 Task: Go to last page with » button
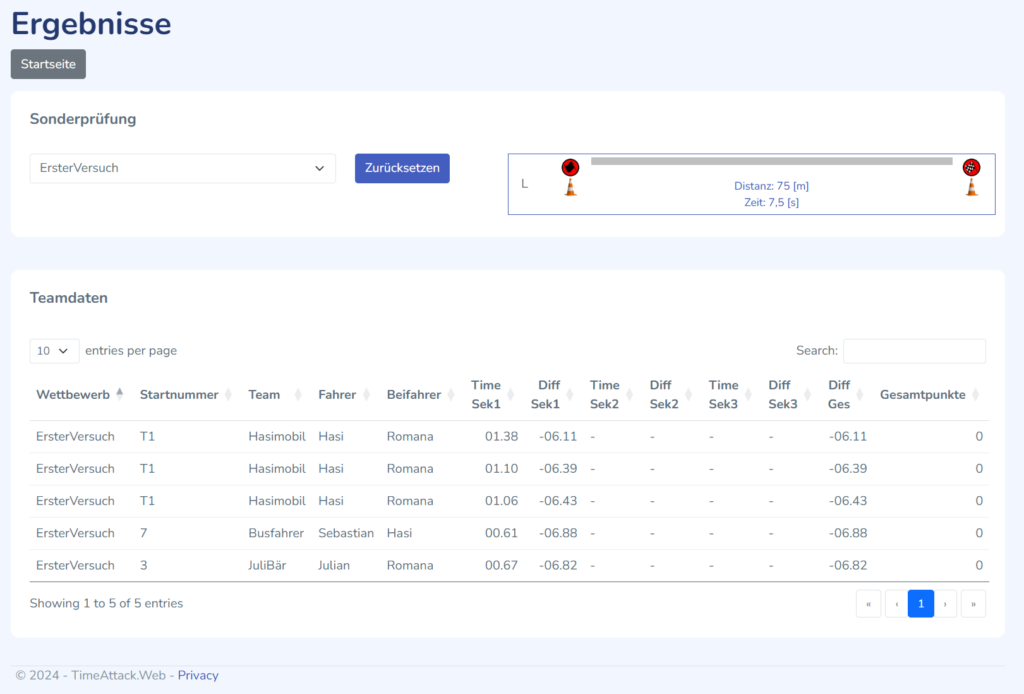[973, 604]
